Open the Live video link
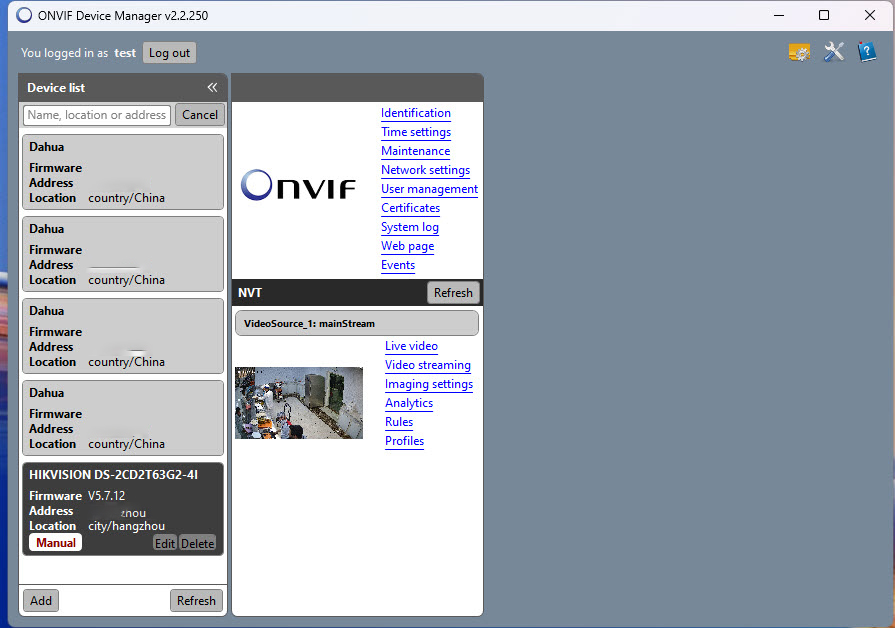This screenshot has width=895, height=628. tap(411, 346)
